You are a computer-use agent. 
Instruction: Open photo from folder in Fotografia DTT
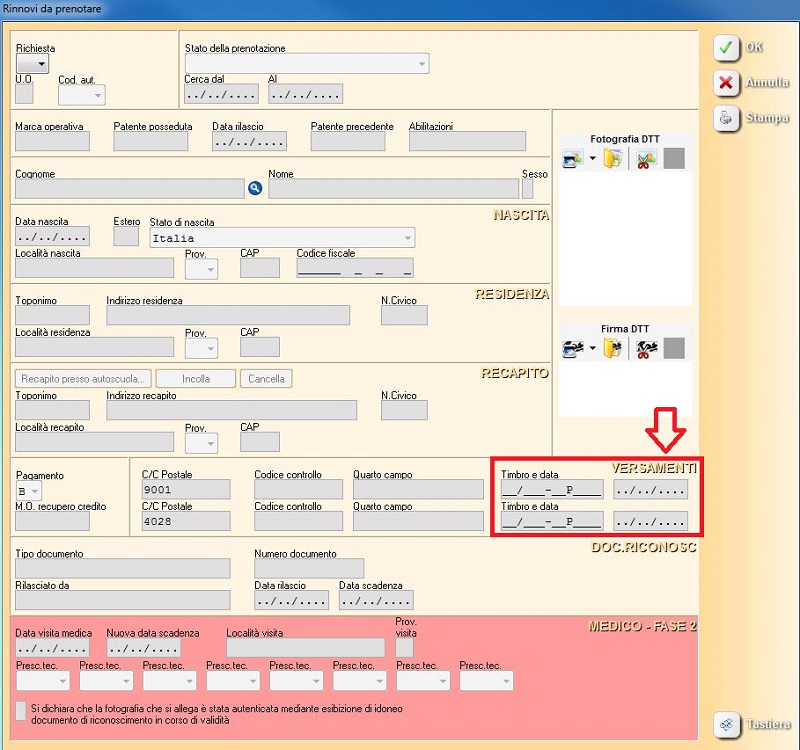[x=613, y=159]
